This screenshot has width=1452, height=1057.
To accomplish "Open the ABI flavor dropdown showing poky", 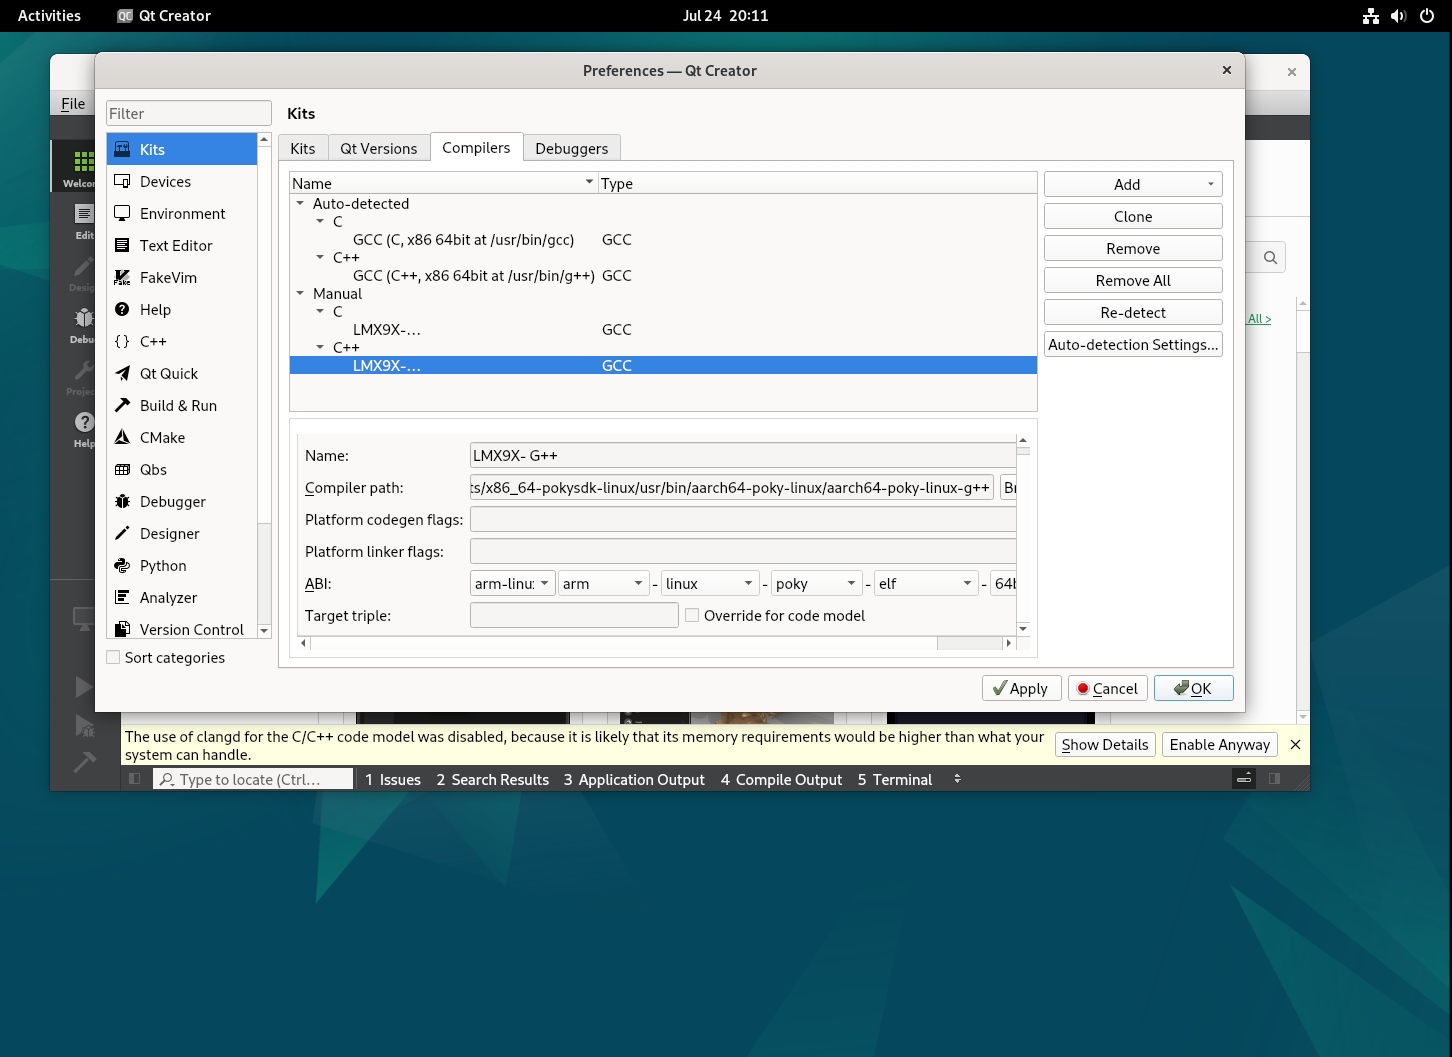I will (x=816, y=583).
